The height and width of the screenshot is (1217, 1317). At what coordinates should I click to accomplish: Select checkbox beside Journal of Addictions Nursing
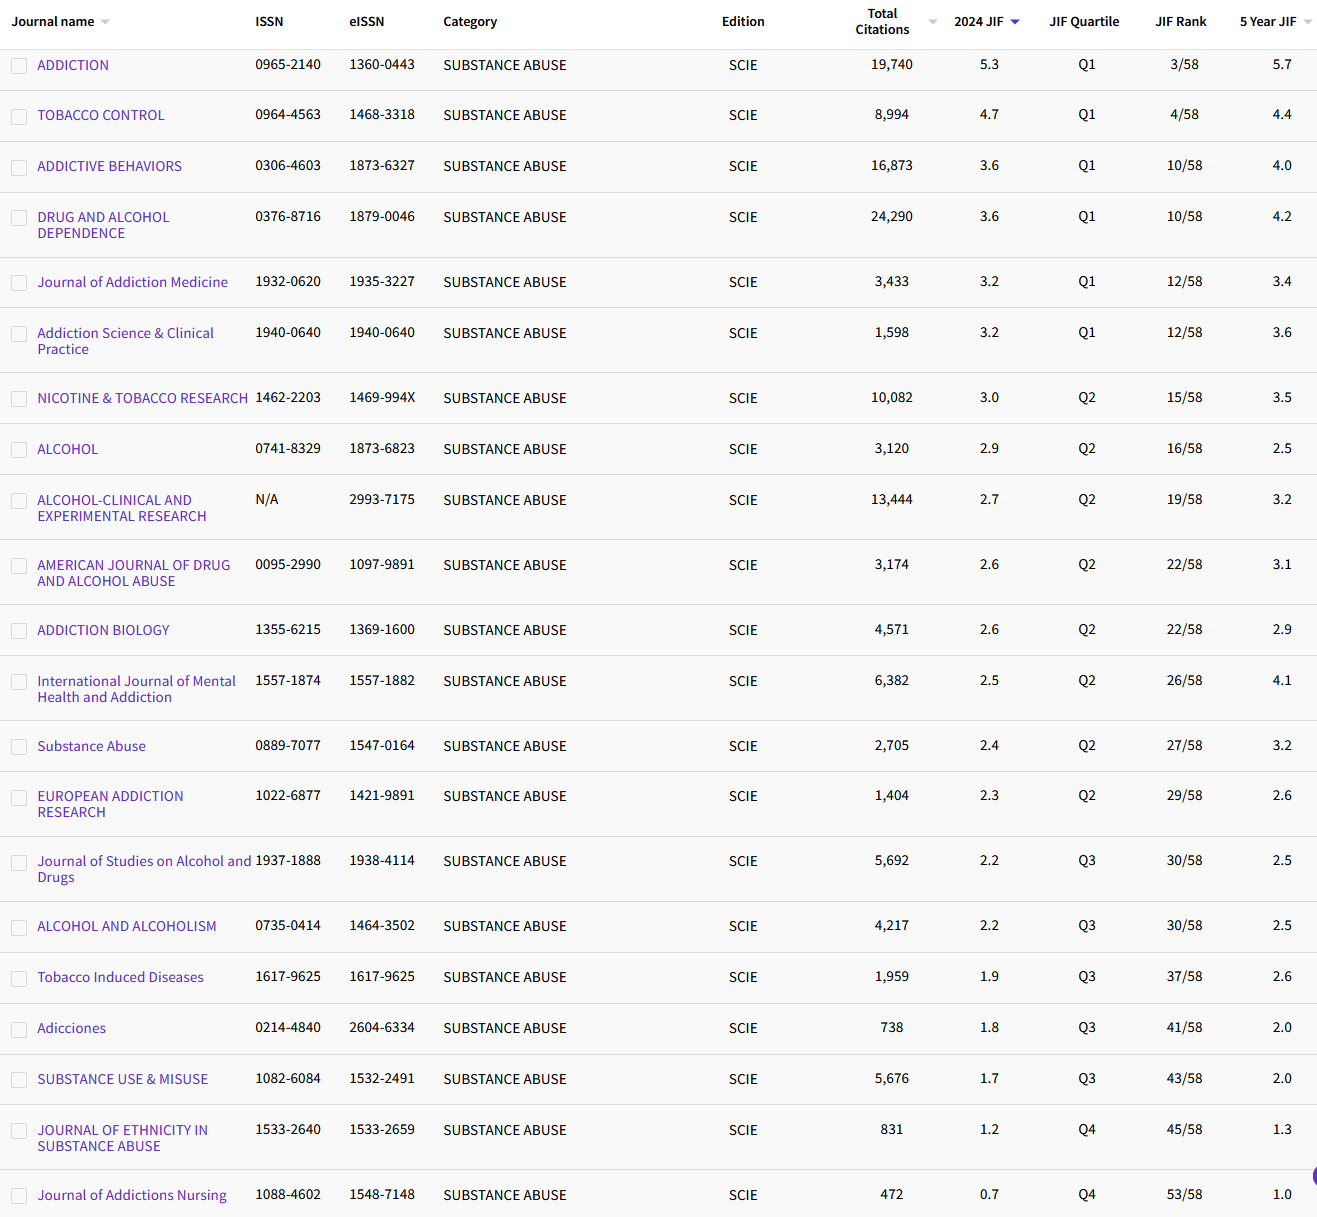(x=19, y=1196)
